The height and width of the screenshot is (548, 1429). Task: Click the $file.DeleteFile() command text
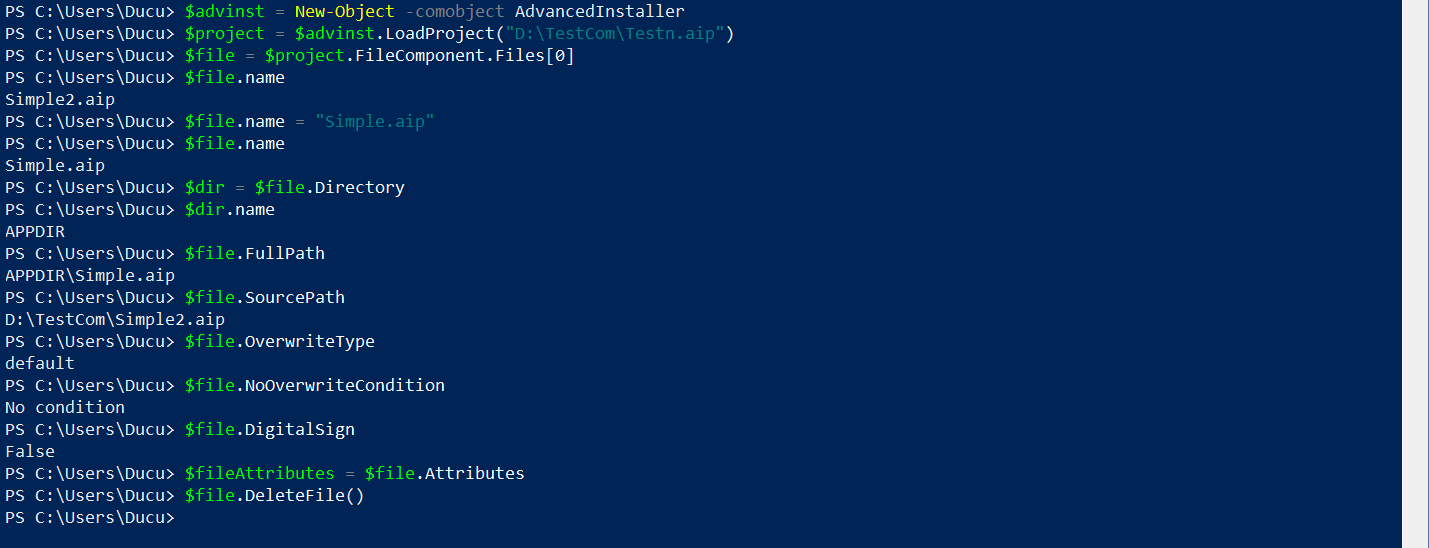[275, 496]
